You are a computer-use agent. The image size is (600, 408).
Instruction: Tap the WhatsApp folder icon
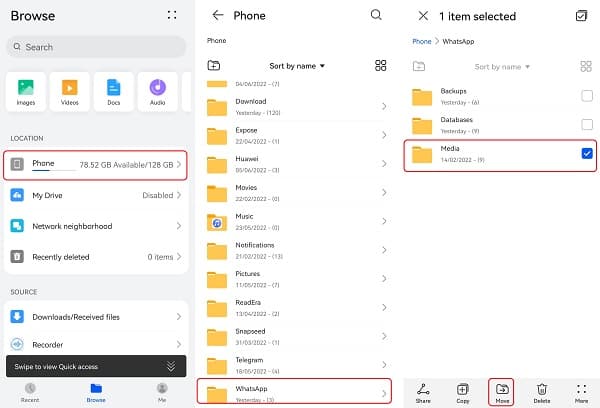217,395
